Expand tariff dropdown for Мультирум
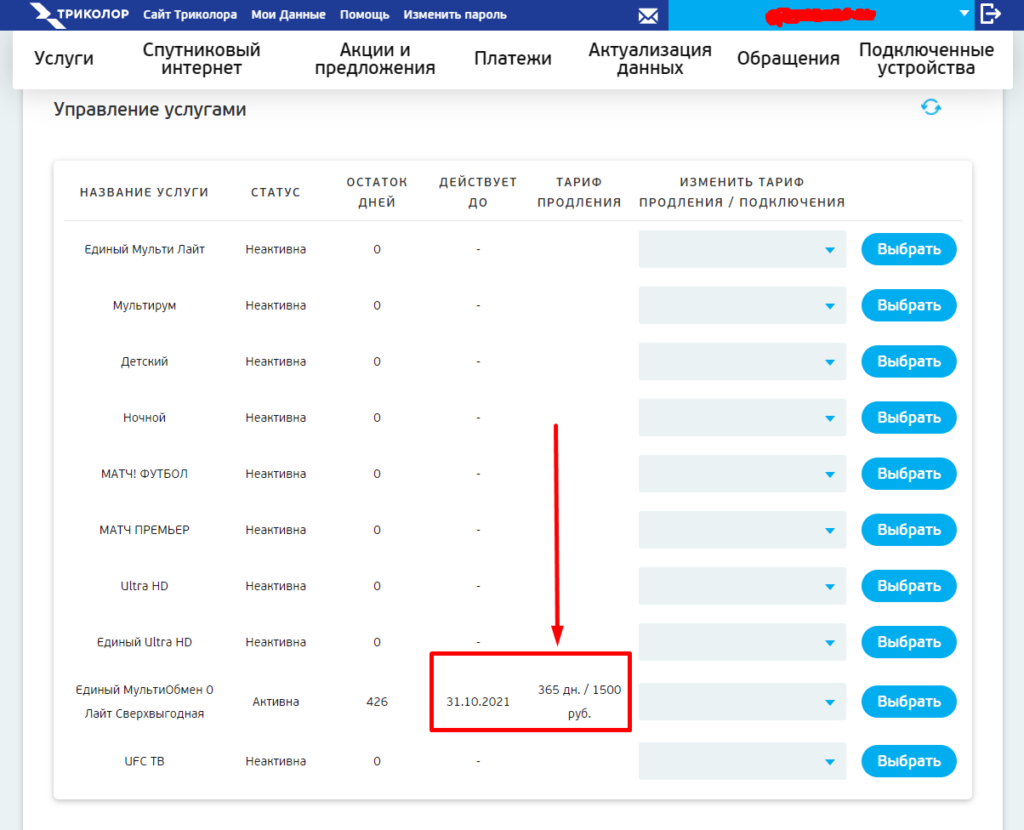This screenshot has height=830, width=1024. tap(742, 306)
